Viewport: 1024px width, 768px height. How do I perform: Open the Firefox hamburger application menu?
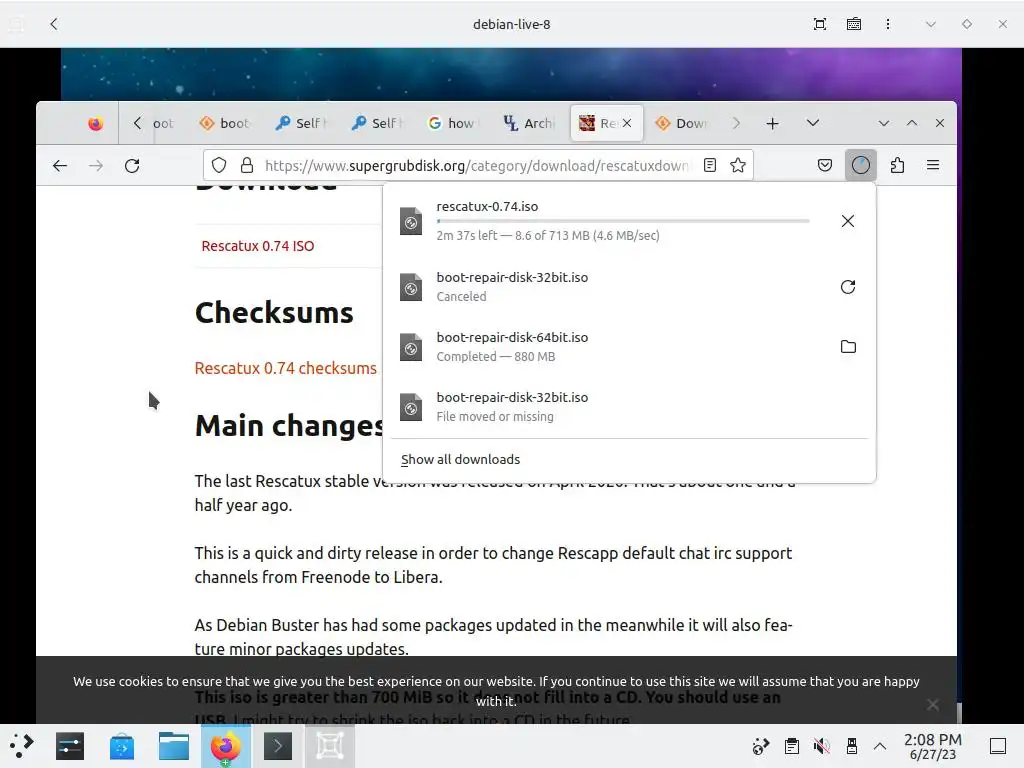(x=933, y=165)
